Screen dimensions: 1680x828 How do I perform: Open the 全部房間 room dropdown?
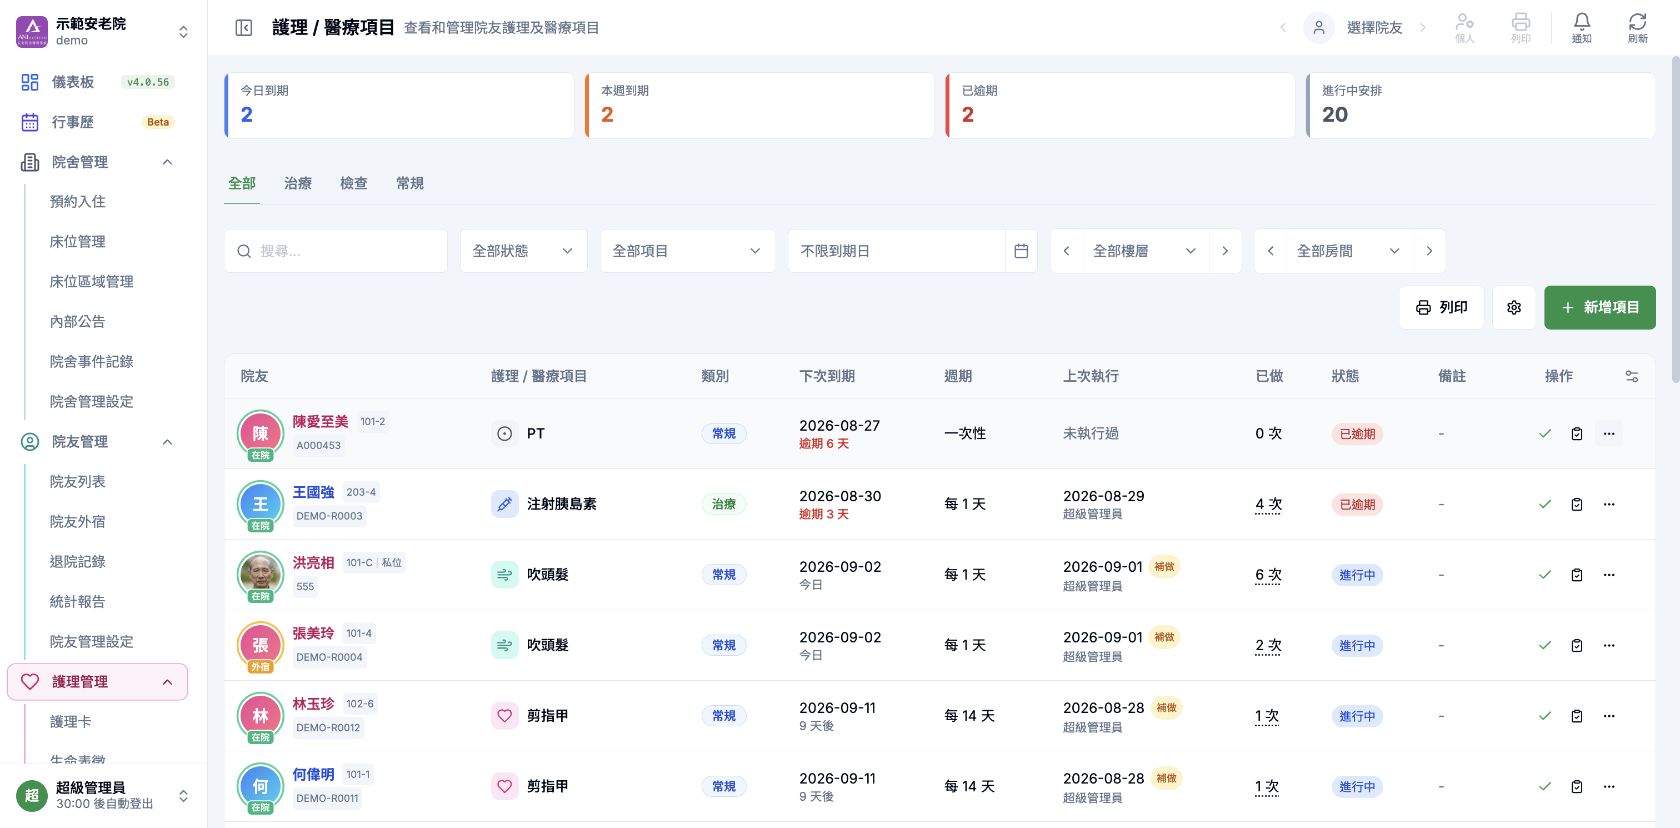[1349, 251]
